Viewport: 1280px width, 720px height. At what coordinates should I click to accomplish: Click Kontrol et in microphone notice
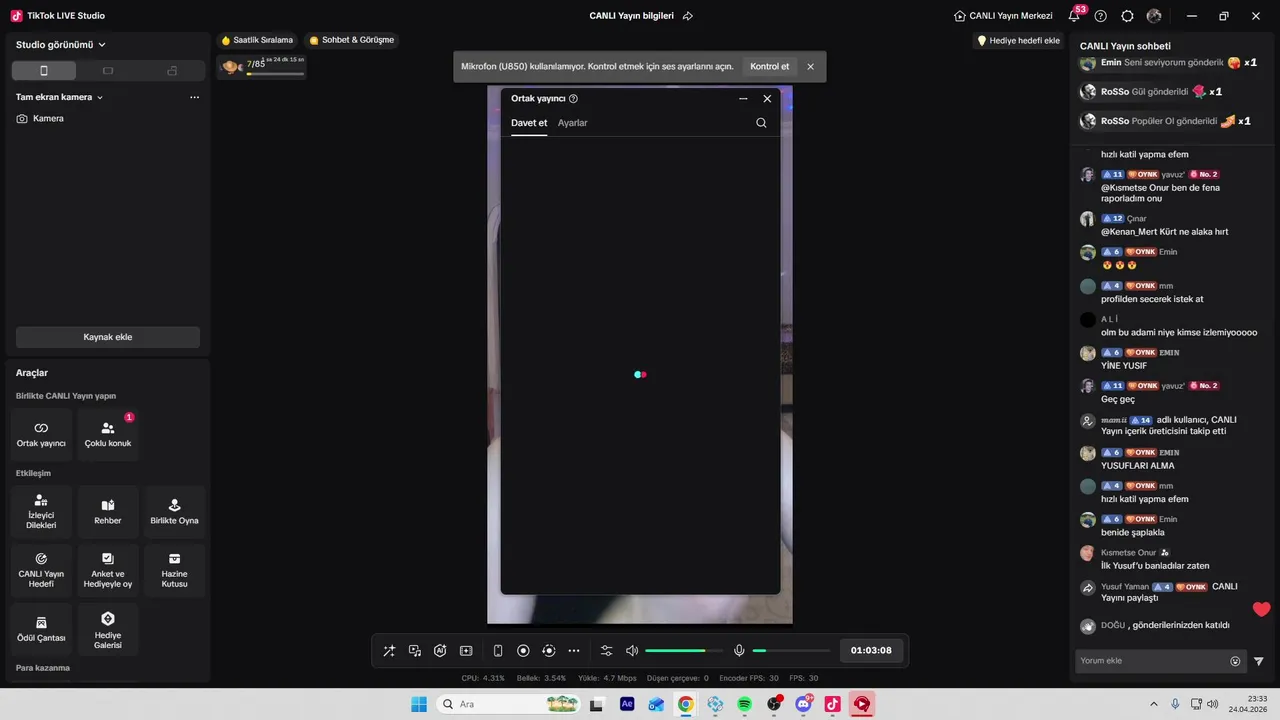[x=770, y=66]
